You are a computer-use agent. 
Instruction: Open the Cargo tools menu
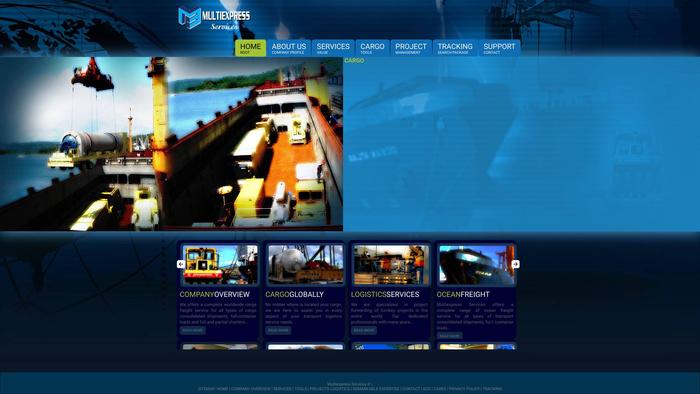tap(372, 48)
